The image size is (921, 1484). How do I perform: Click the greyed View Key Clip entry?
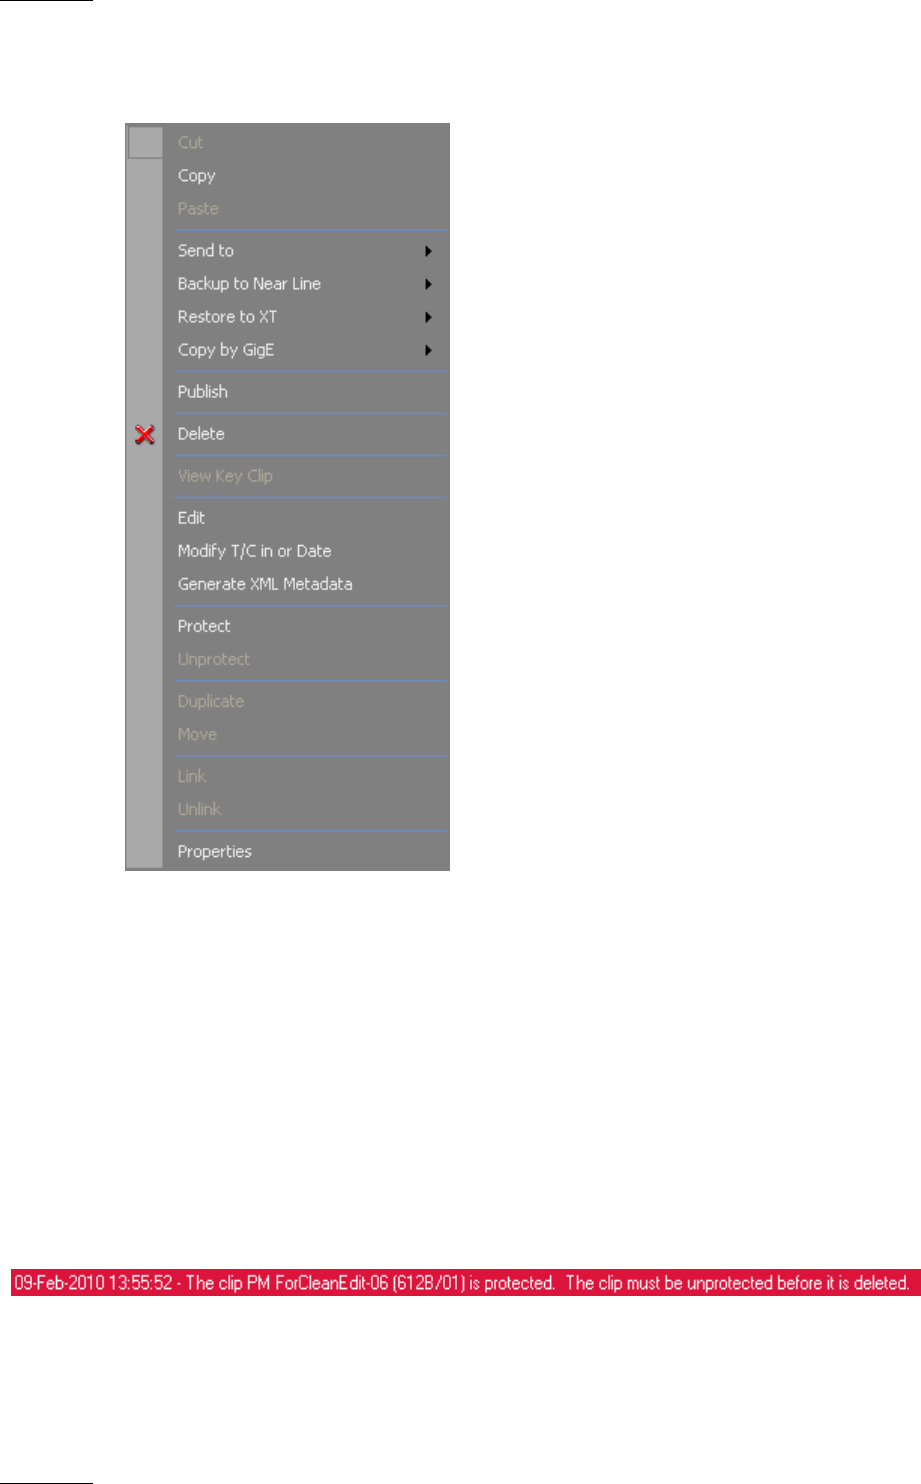pyautogui.click(x=225, y=476)
